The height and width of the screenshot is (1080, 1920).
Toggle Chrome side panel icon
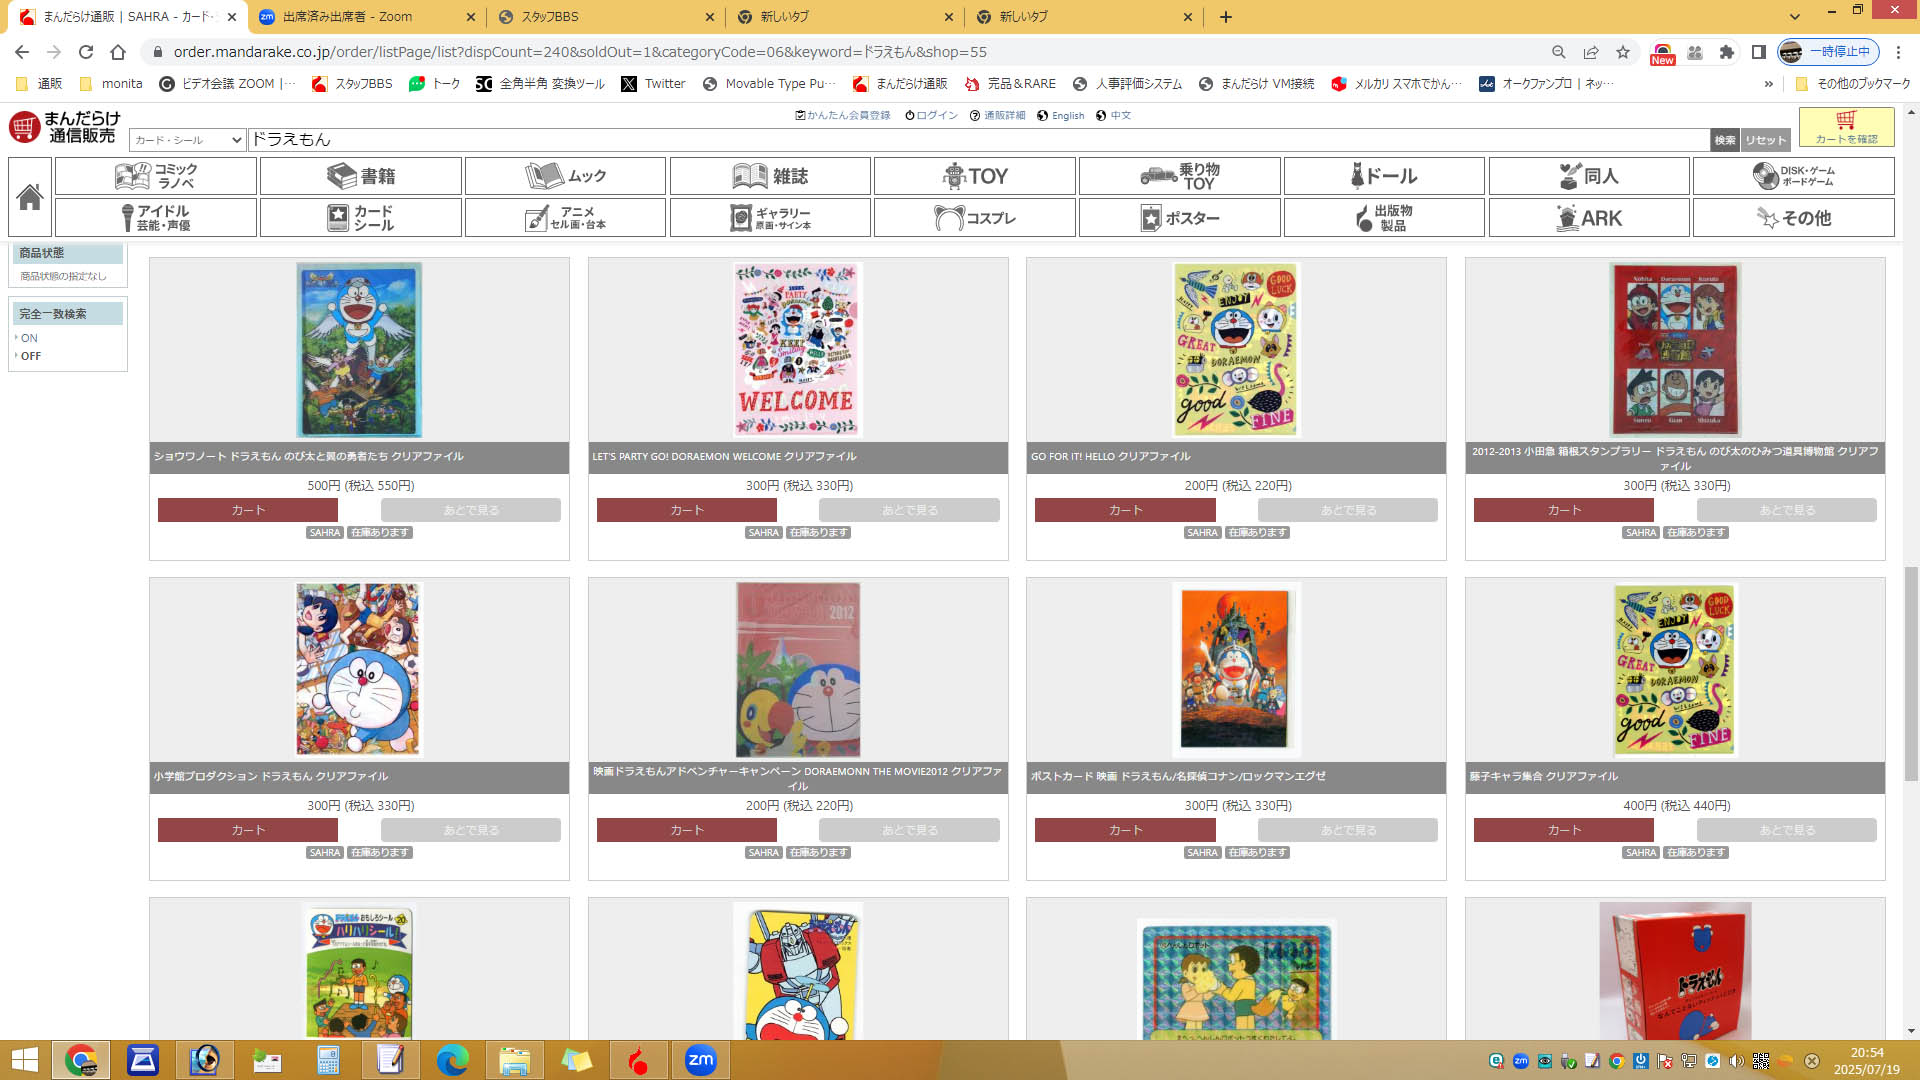[1759, 52]
